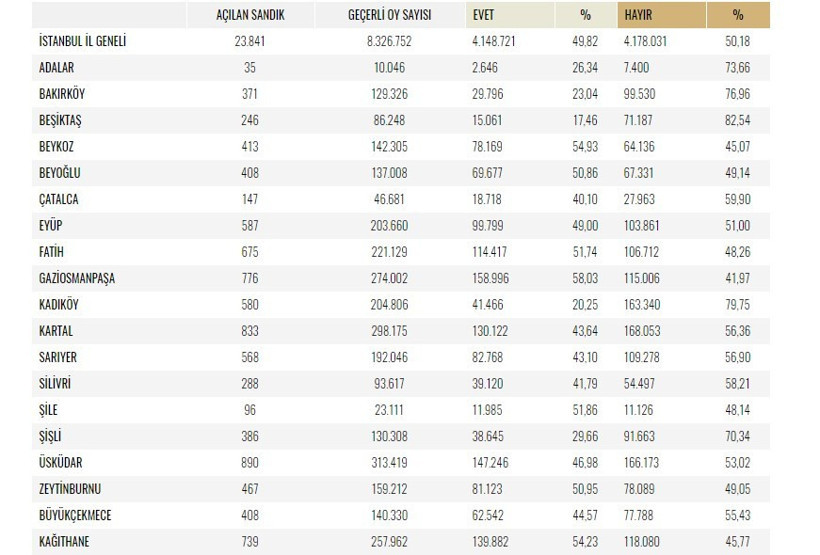Click the 8.326.752 valid votes cell

[390, 41]
